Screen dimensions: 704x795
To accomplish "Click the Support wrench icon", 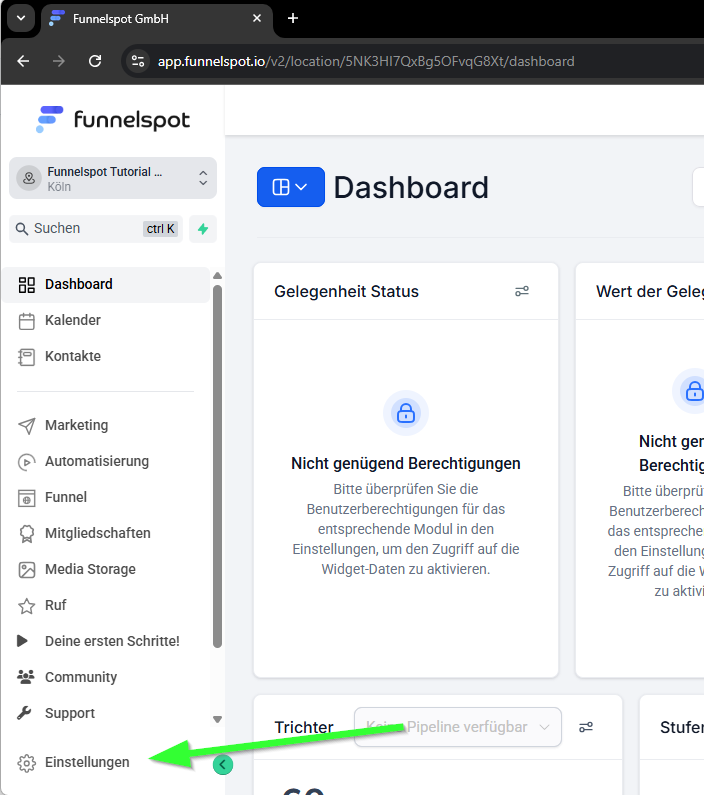I will tap(24, 713).
